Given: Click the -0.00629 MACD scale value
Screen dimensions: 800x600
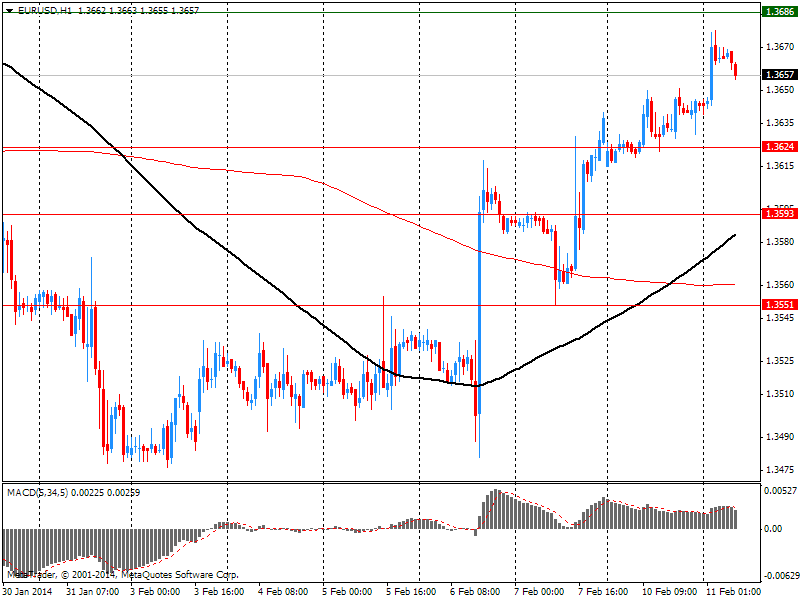Looking at the screenshot, I should [x=780, y=576].
